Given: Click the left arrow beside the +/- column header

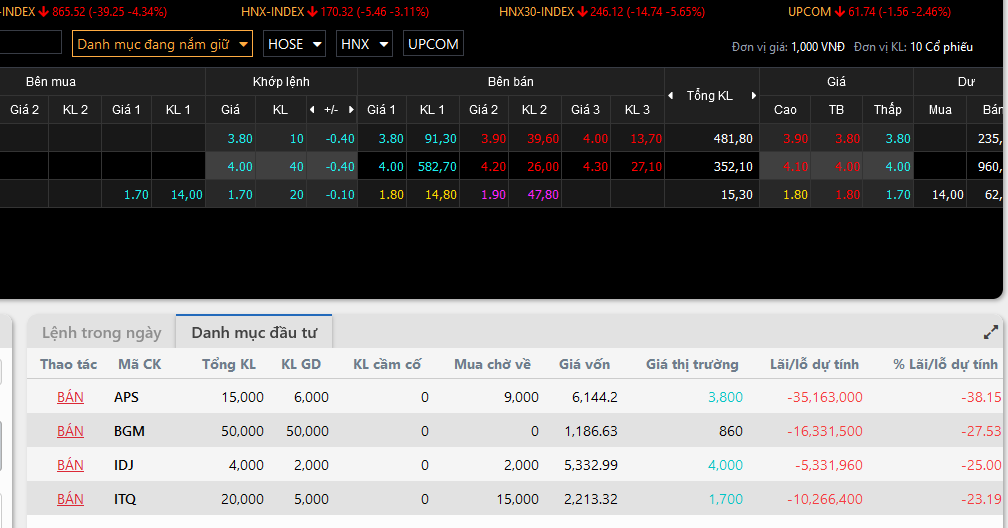Looking at the screenshot, I should pyautogui.click(x=312, y=109).
